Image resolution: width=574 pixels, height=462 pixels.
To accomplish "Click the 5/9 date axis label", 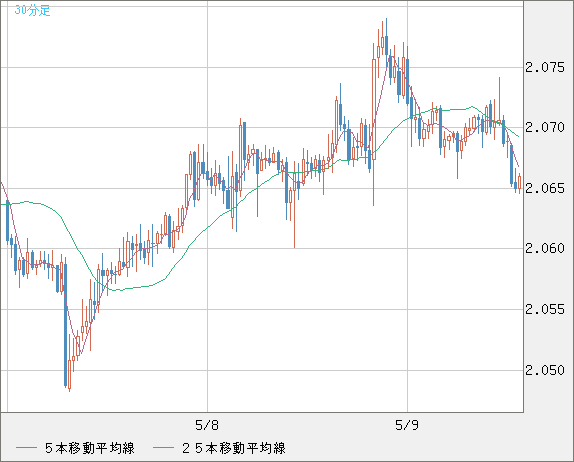I will click(407, 425).
